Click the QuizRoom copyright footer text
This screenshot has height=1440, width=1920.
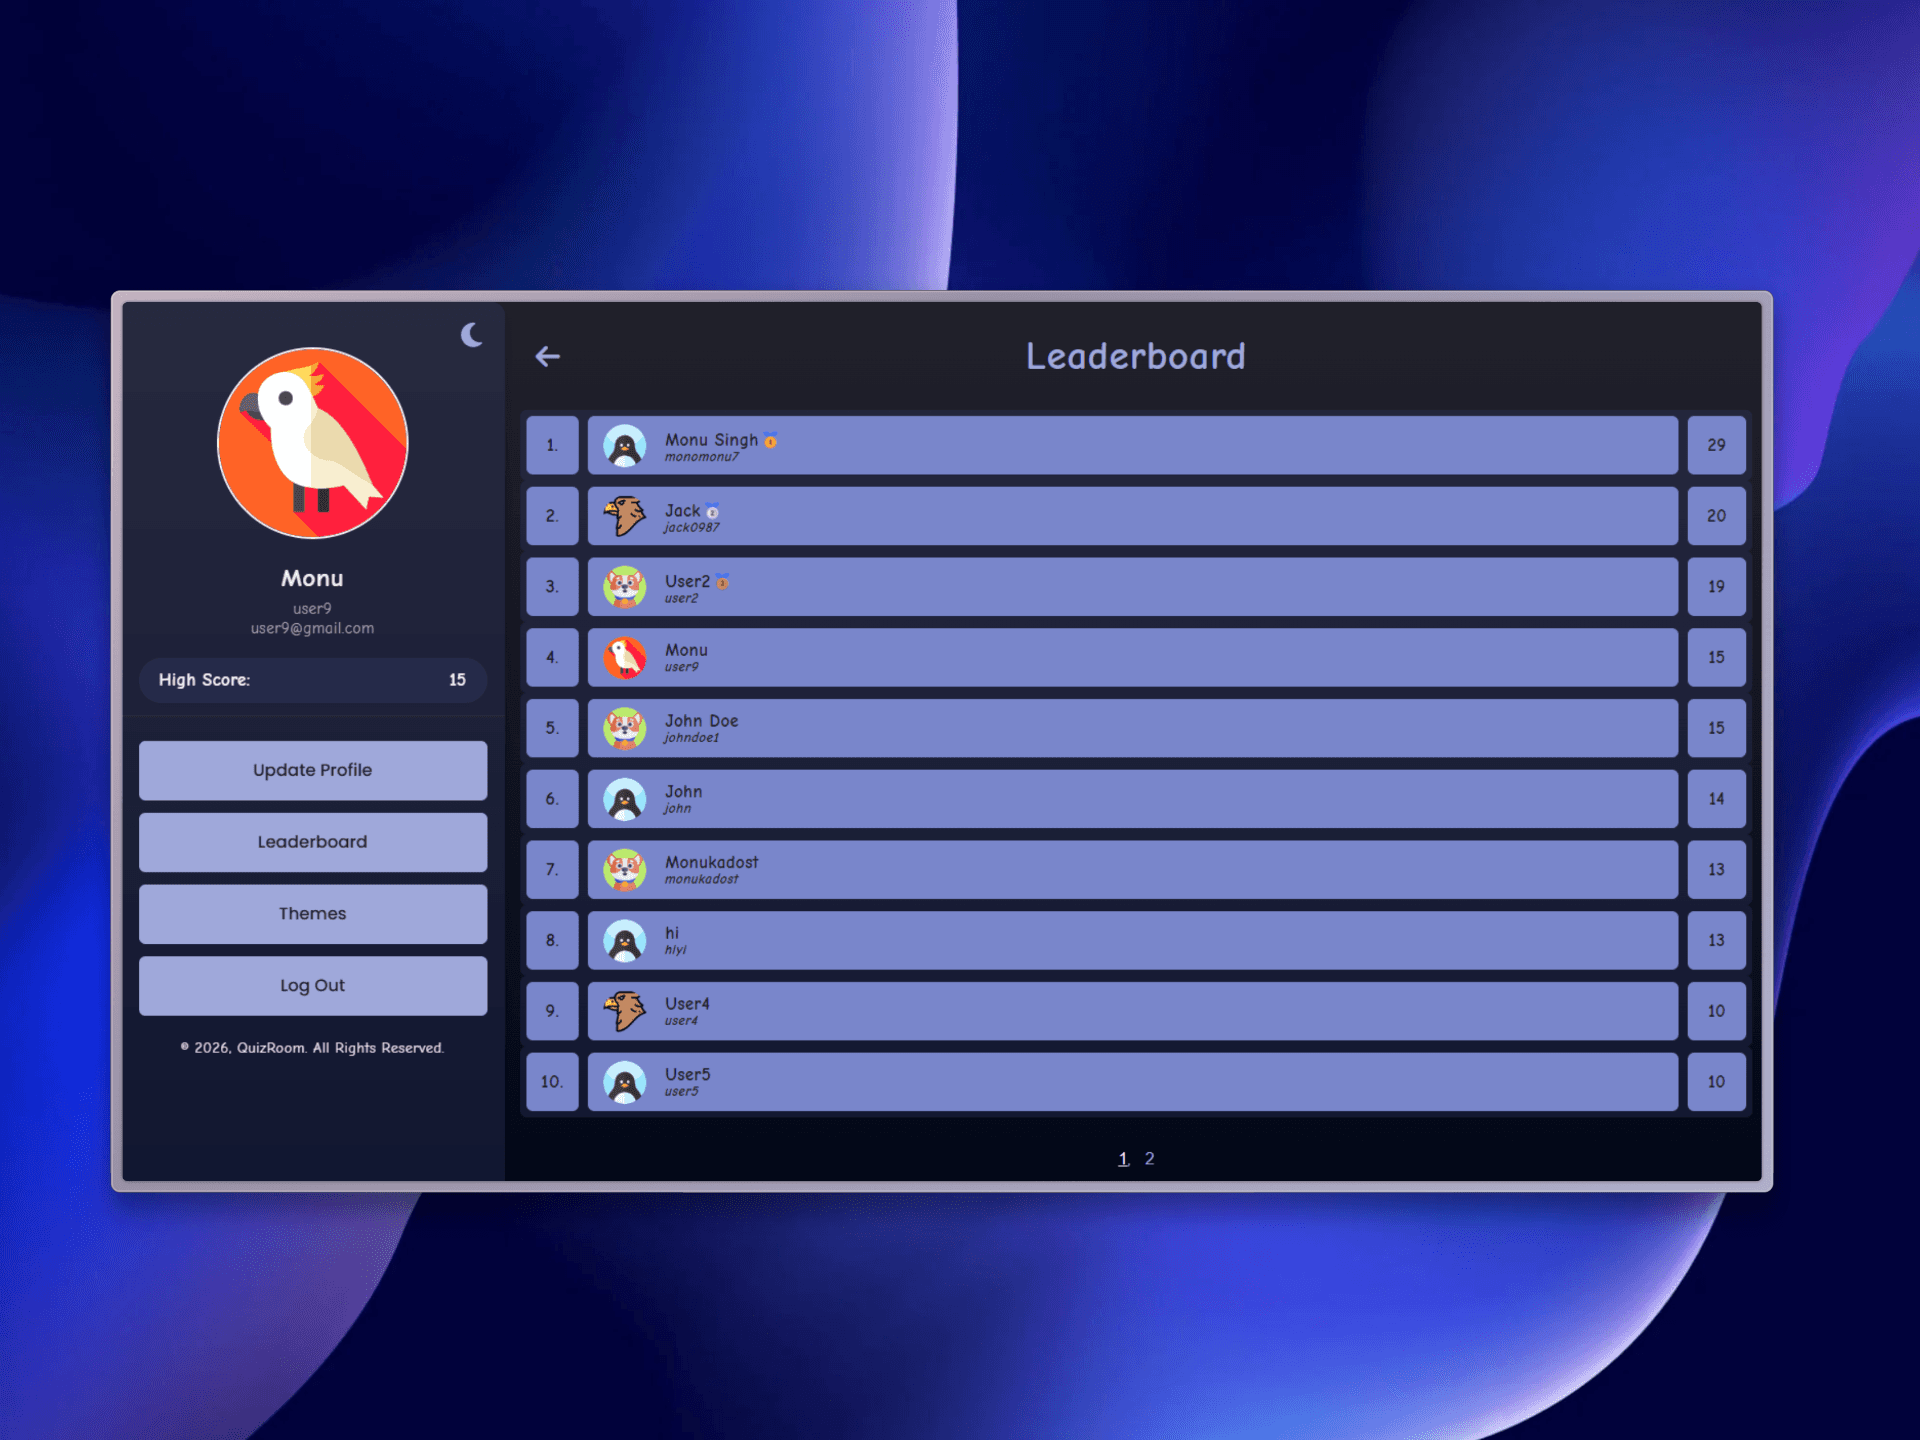click(312, 1048)
